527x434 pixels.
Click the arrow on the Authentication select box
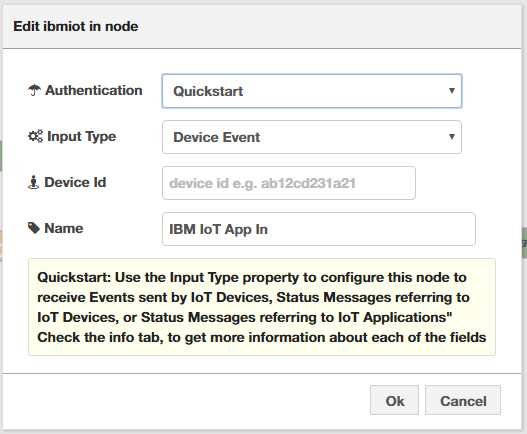(452, 90)
